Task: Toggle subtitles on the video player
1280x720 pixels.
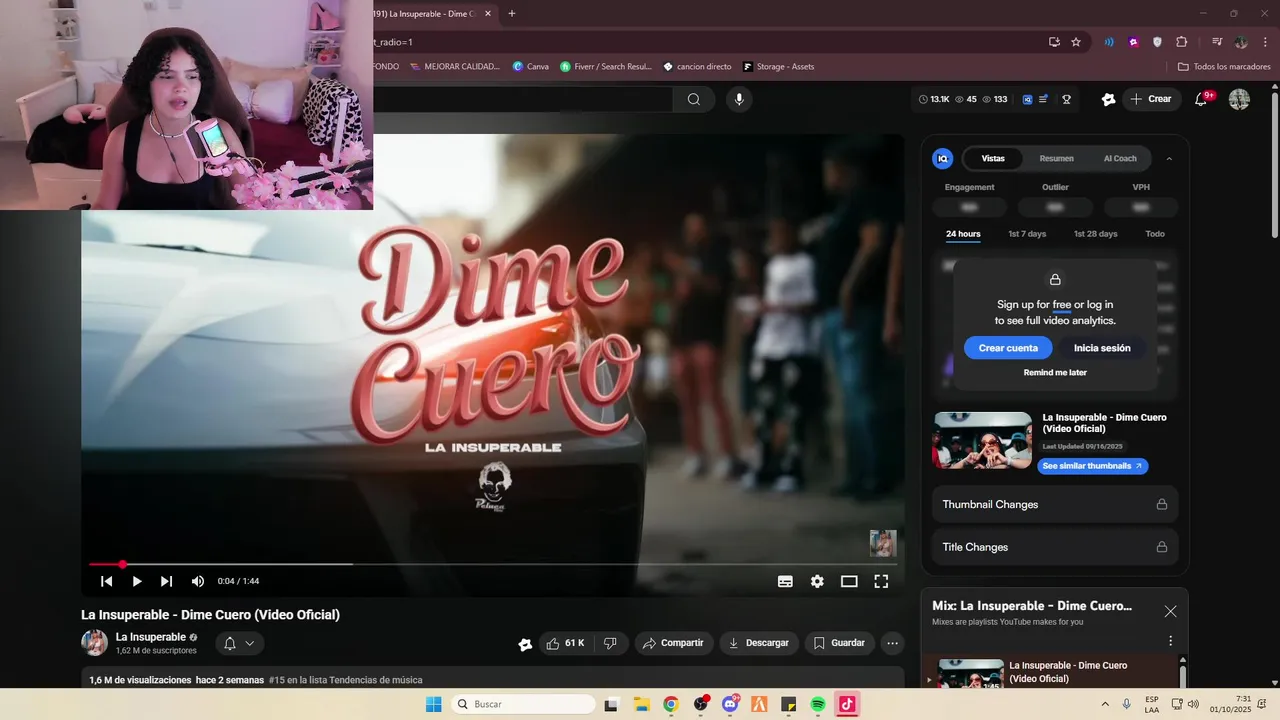Action: pos(785,581)
